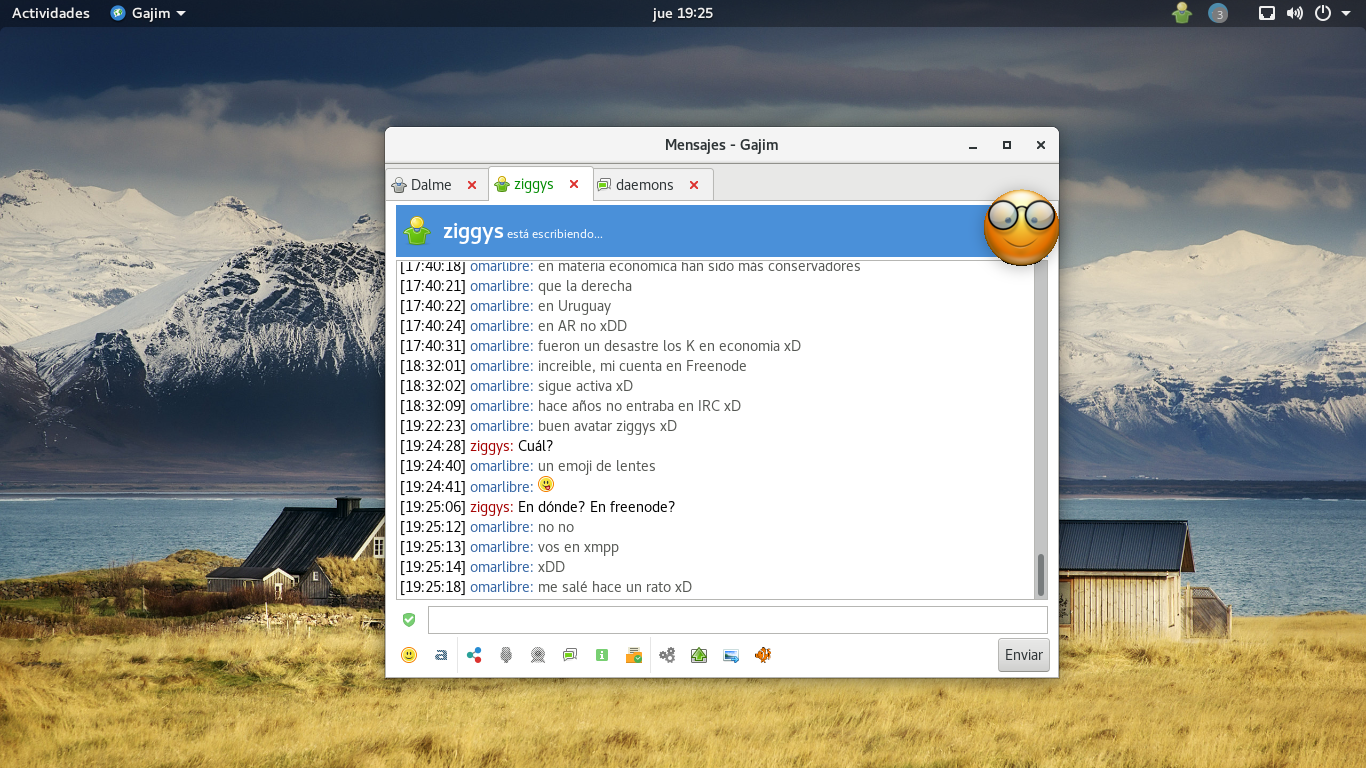Screen dimensions: 1366x768
Task: Click the ziggys status icon in banner
Action: point(417,231)
